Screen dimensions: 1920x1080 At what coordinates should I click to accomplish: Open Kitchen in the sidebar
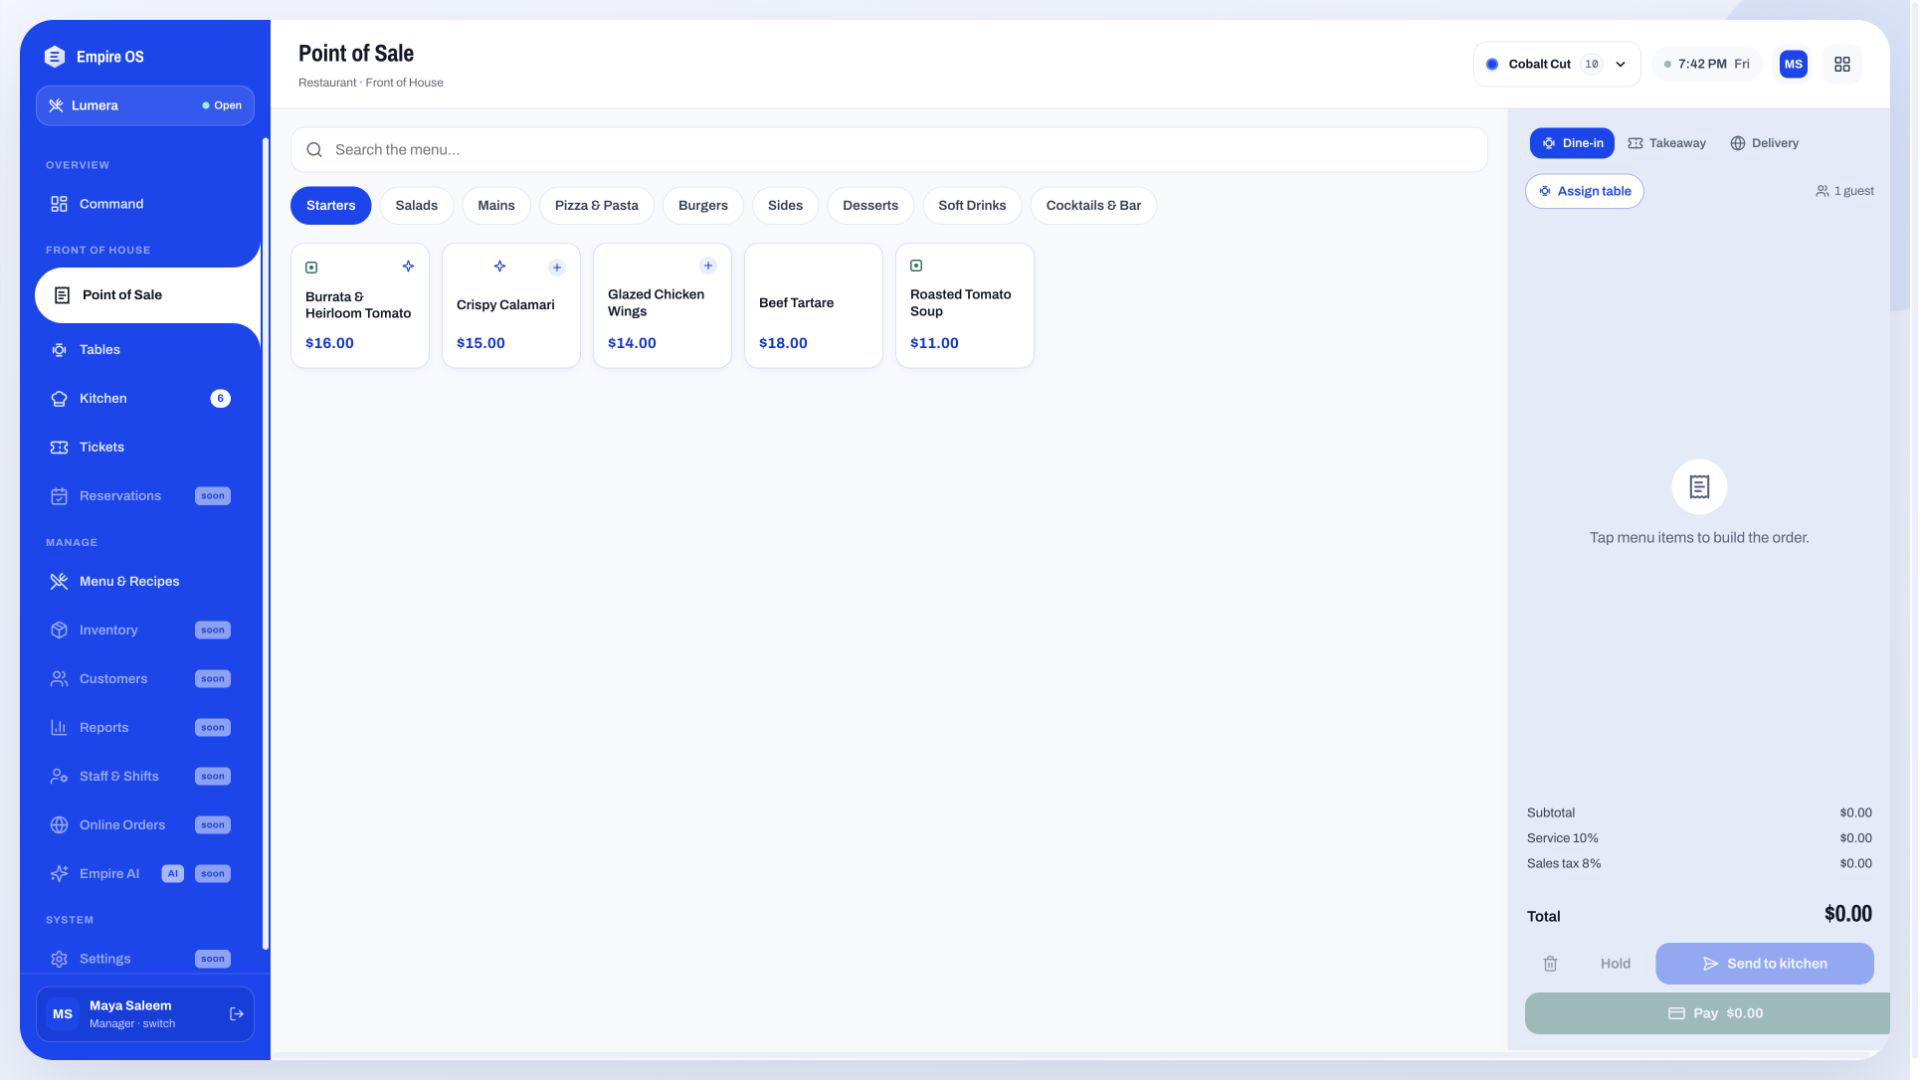point(147,399)
